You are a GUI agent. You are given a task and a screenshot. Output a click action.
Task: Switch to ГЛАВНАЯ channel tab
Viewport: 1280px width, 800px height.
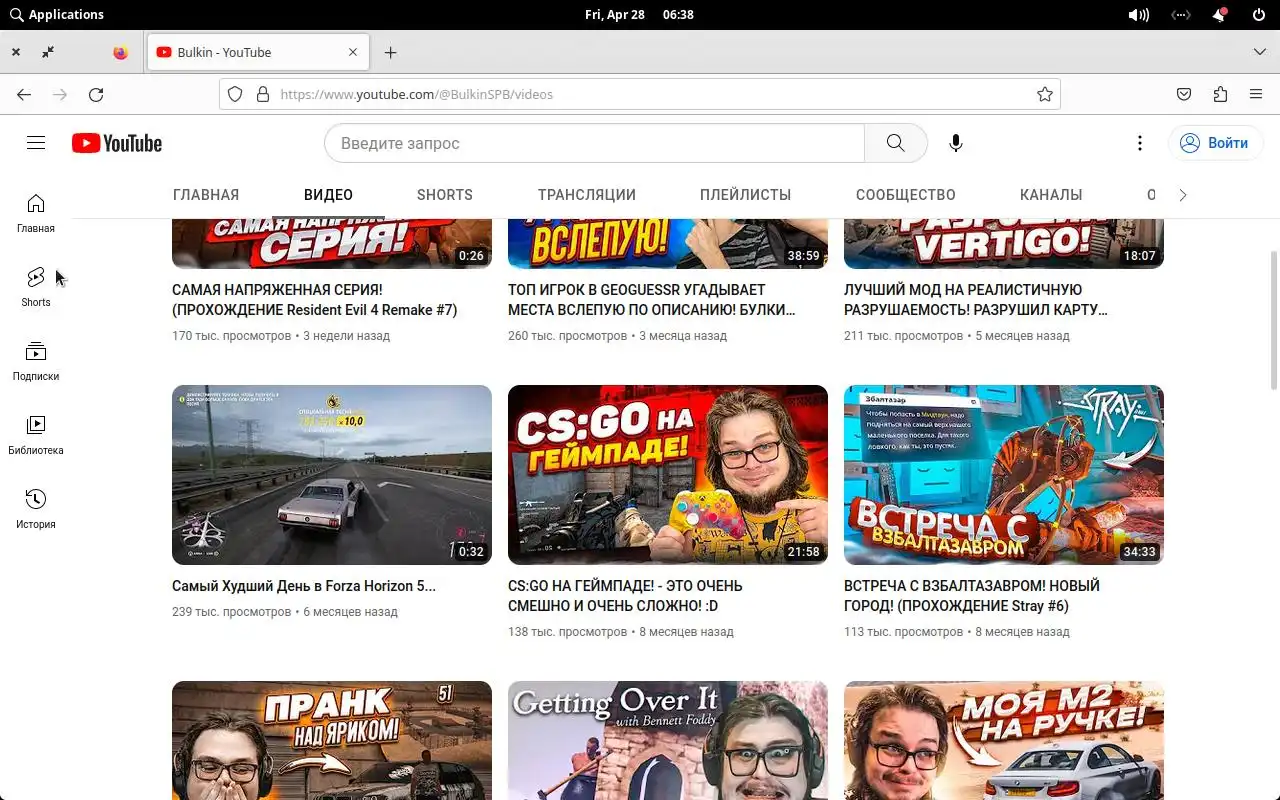pyautogui.click(x=206, y=195)
